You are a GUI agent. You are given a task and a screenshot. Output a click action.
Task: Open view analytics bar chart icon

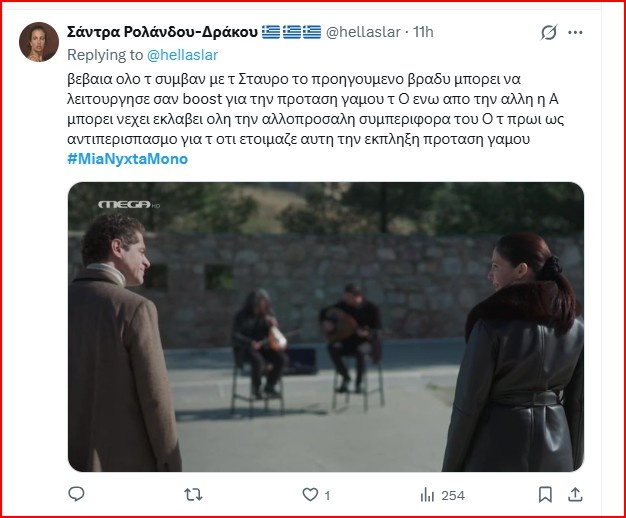click(427, 495)
